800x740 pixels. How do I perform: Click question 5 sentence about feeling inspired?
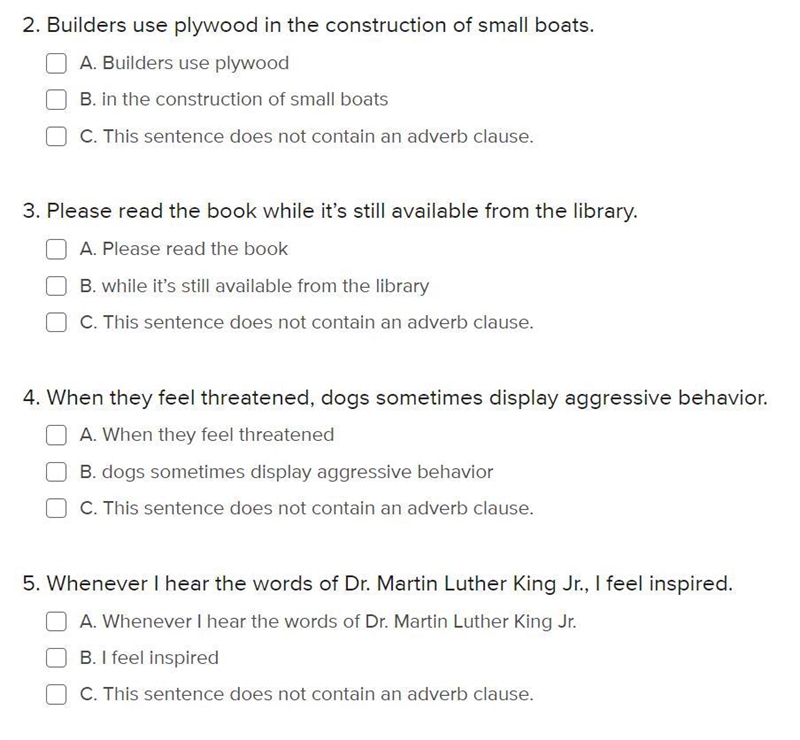coord(378,583)
